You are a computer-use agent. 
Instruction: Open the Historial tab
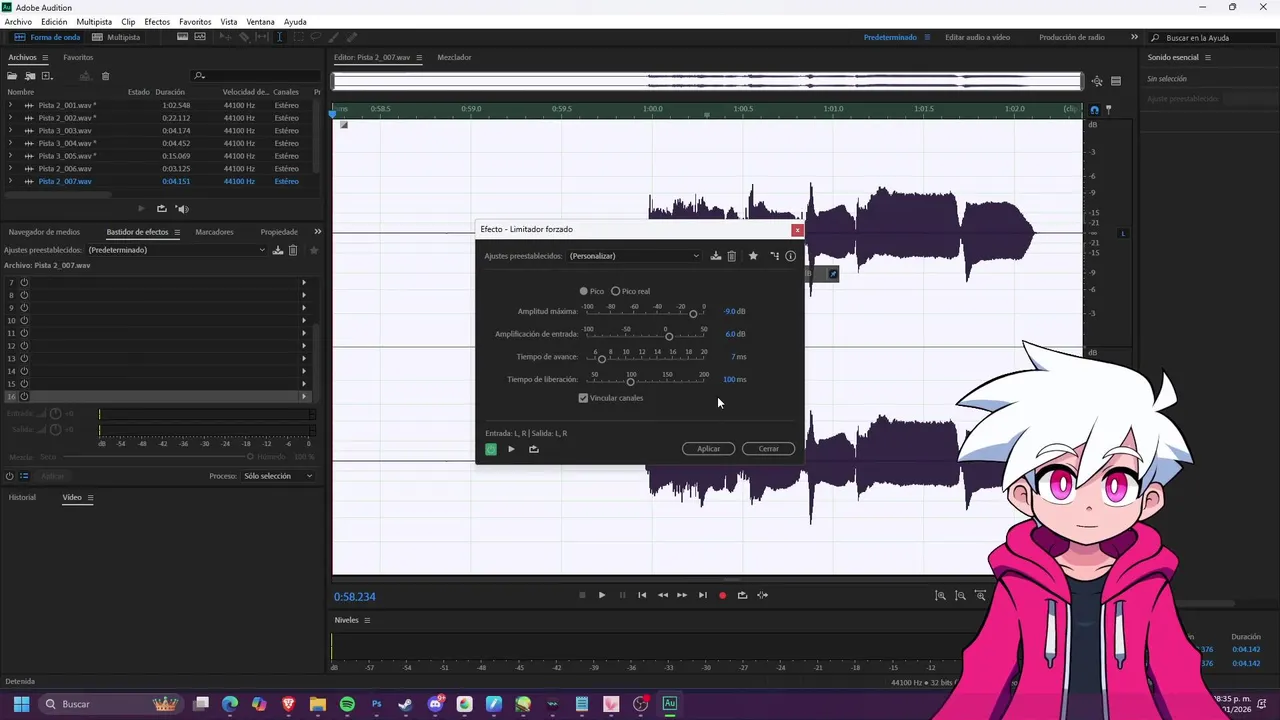pos(22,497)
